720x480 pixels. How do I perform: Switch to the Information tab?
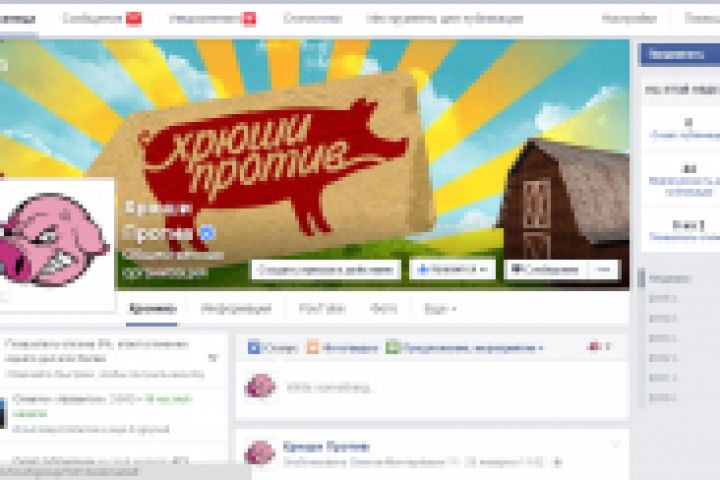point(236,309)
